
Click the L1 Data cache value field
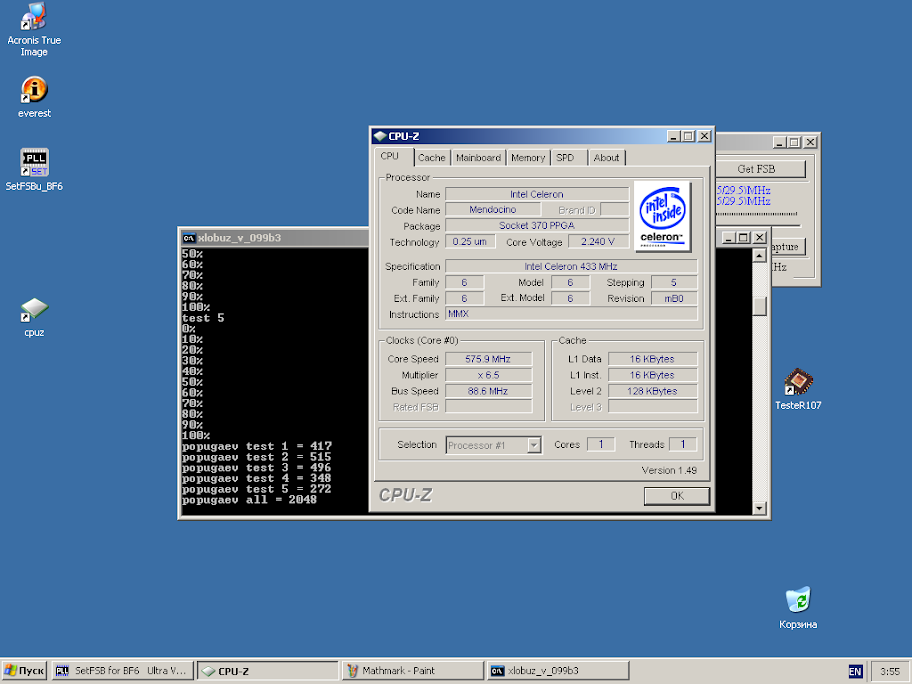652,359
